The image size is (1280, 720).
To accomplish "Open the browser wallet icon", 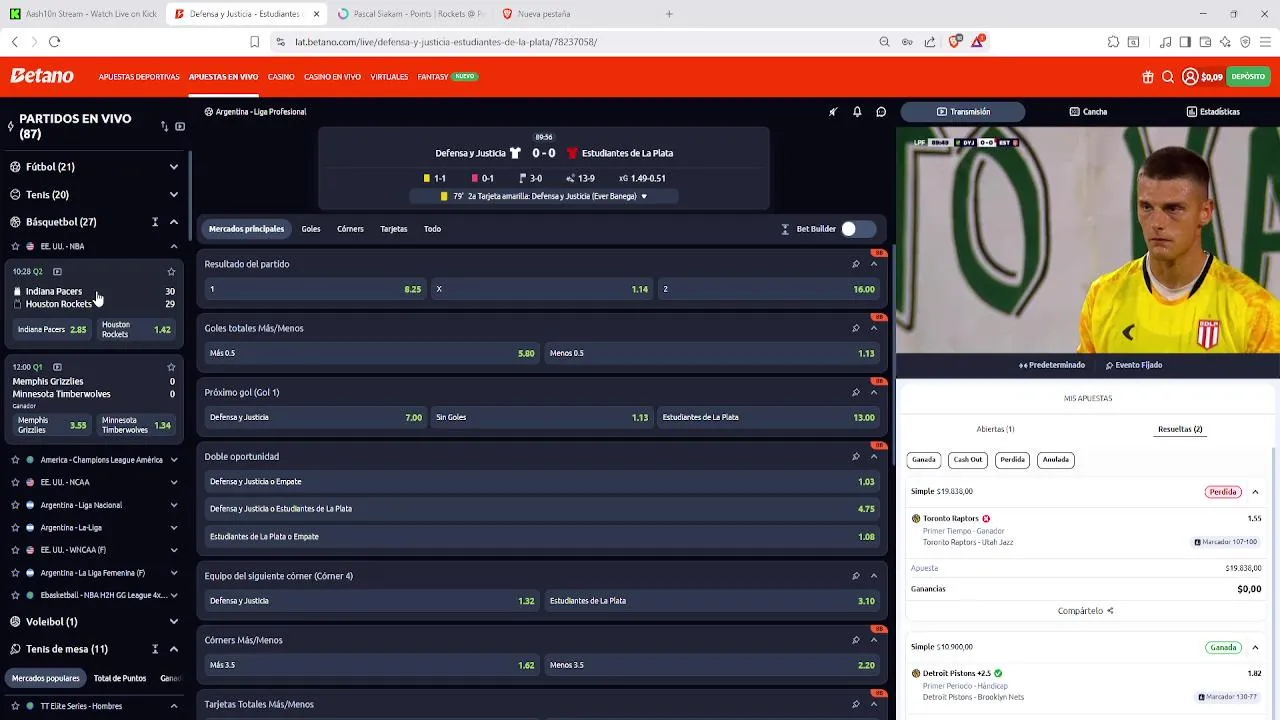I will 1205,42.
